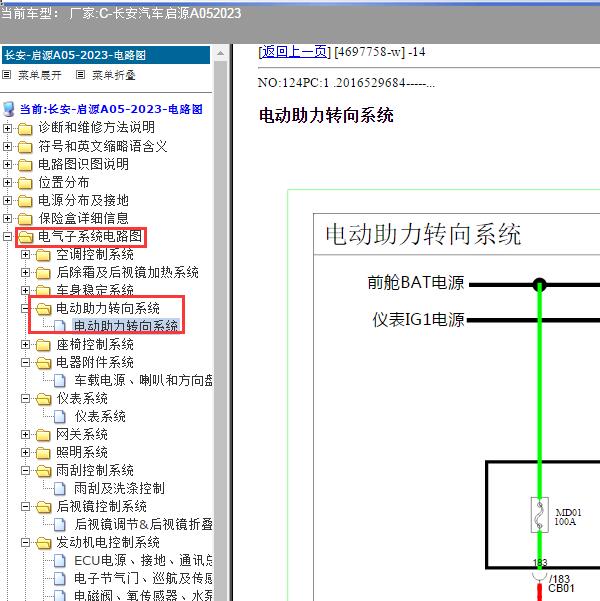Click the 雨刮控制系统 open folder icon
600x601 pixels.
[44, 471]
